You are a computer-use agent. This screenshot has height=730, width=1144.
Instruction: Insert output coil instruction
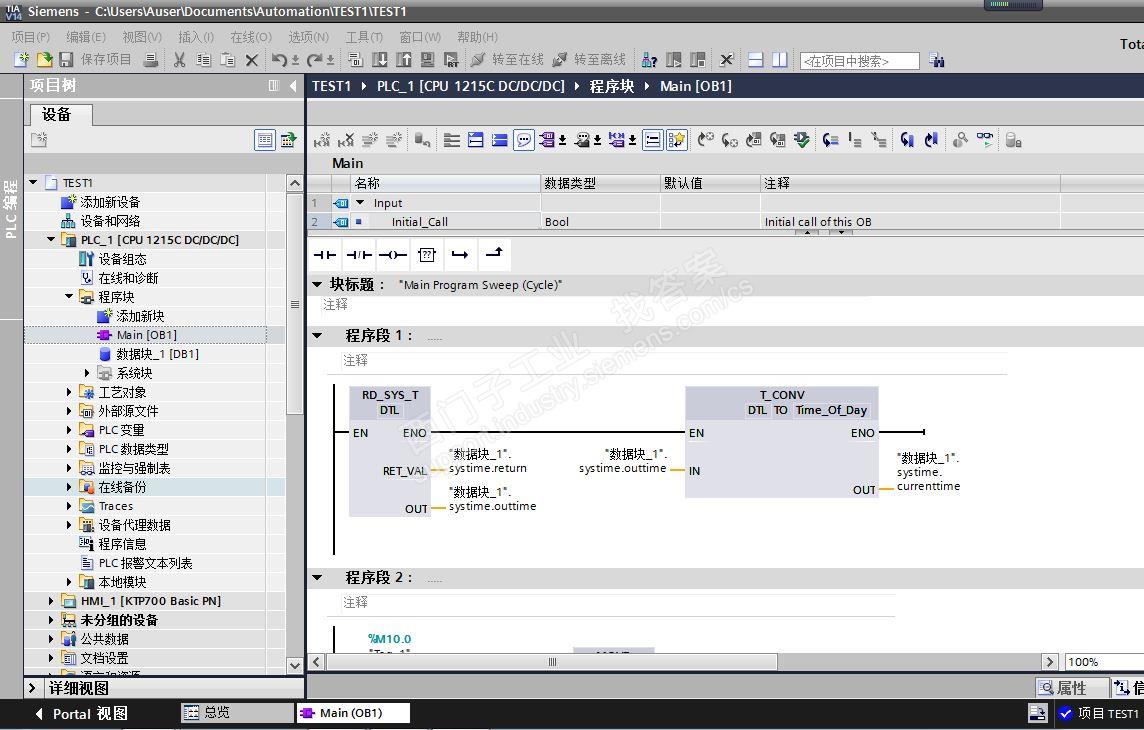click(x=393, y=255)
